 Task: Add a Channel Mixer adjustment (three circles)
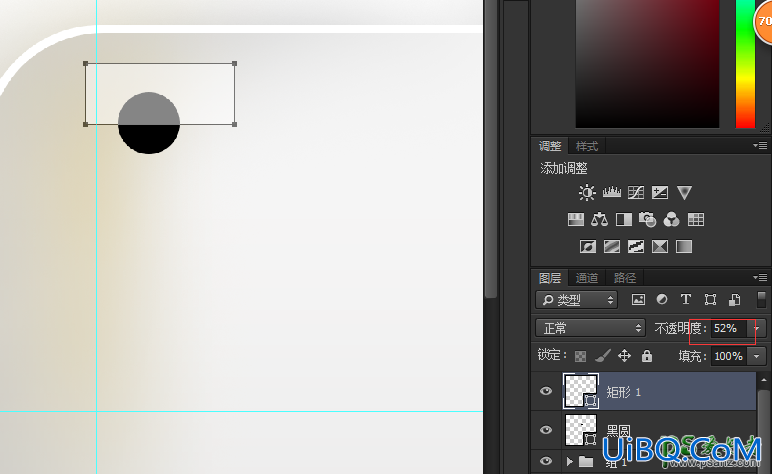(x=672, y=220)
